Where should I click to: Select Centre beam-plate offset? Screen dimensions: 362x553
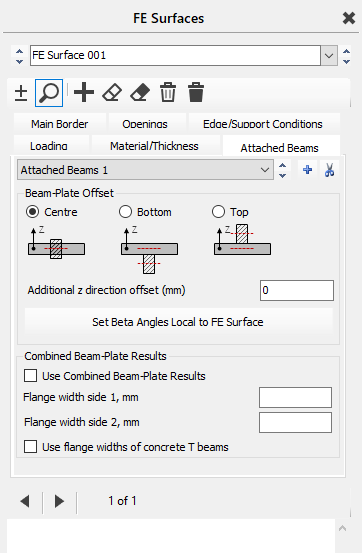point(32,212)
